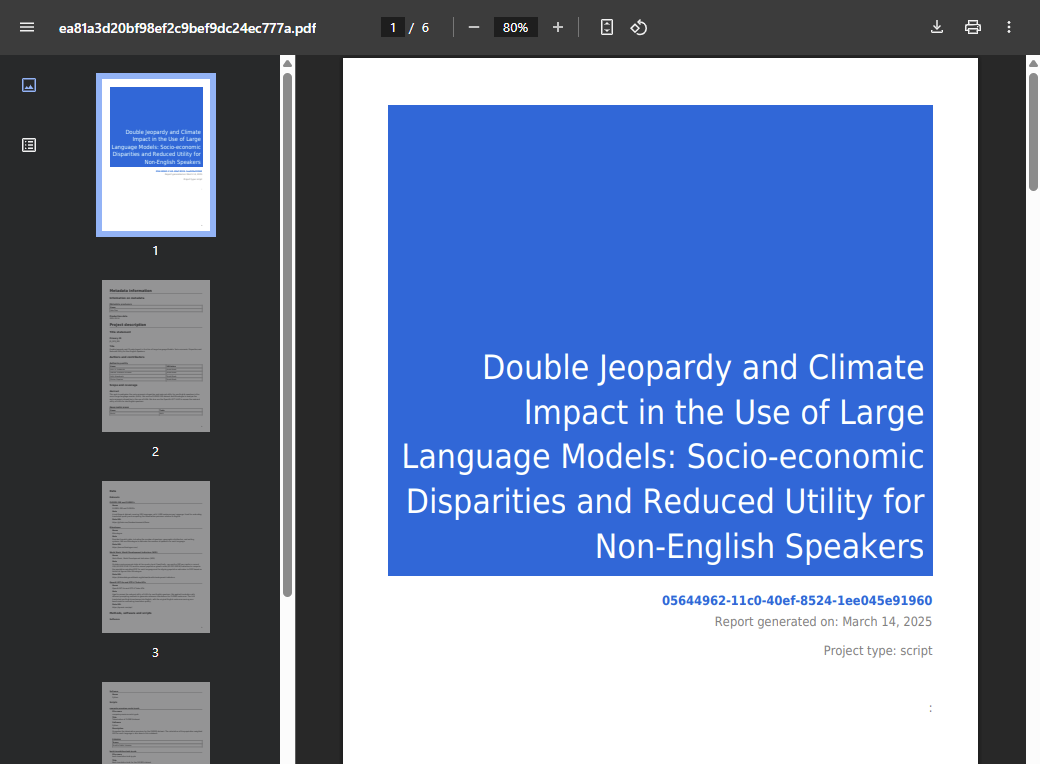The image size is (1040, 764).
Task: Download the PDF file
Action: [937, 27]
